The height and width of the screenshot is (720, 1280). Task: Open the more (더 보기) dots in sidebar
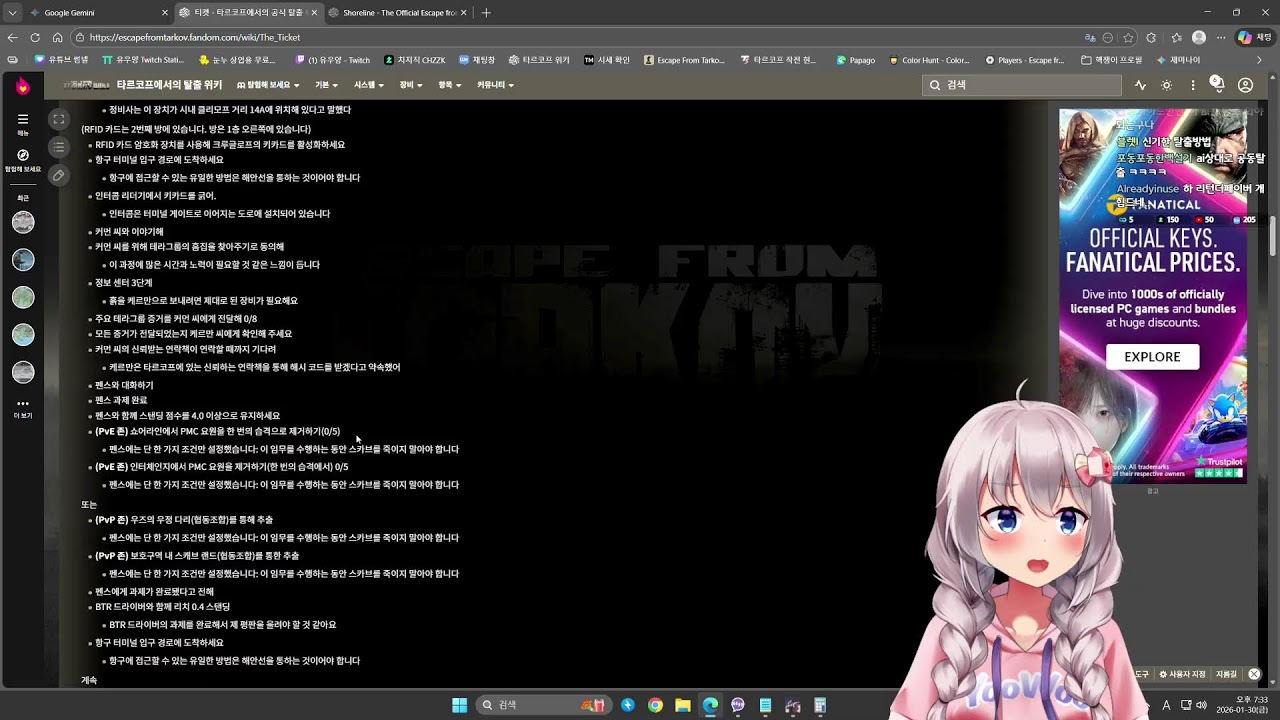pos(22,408)
